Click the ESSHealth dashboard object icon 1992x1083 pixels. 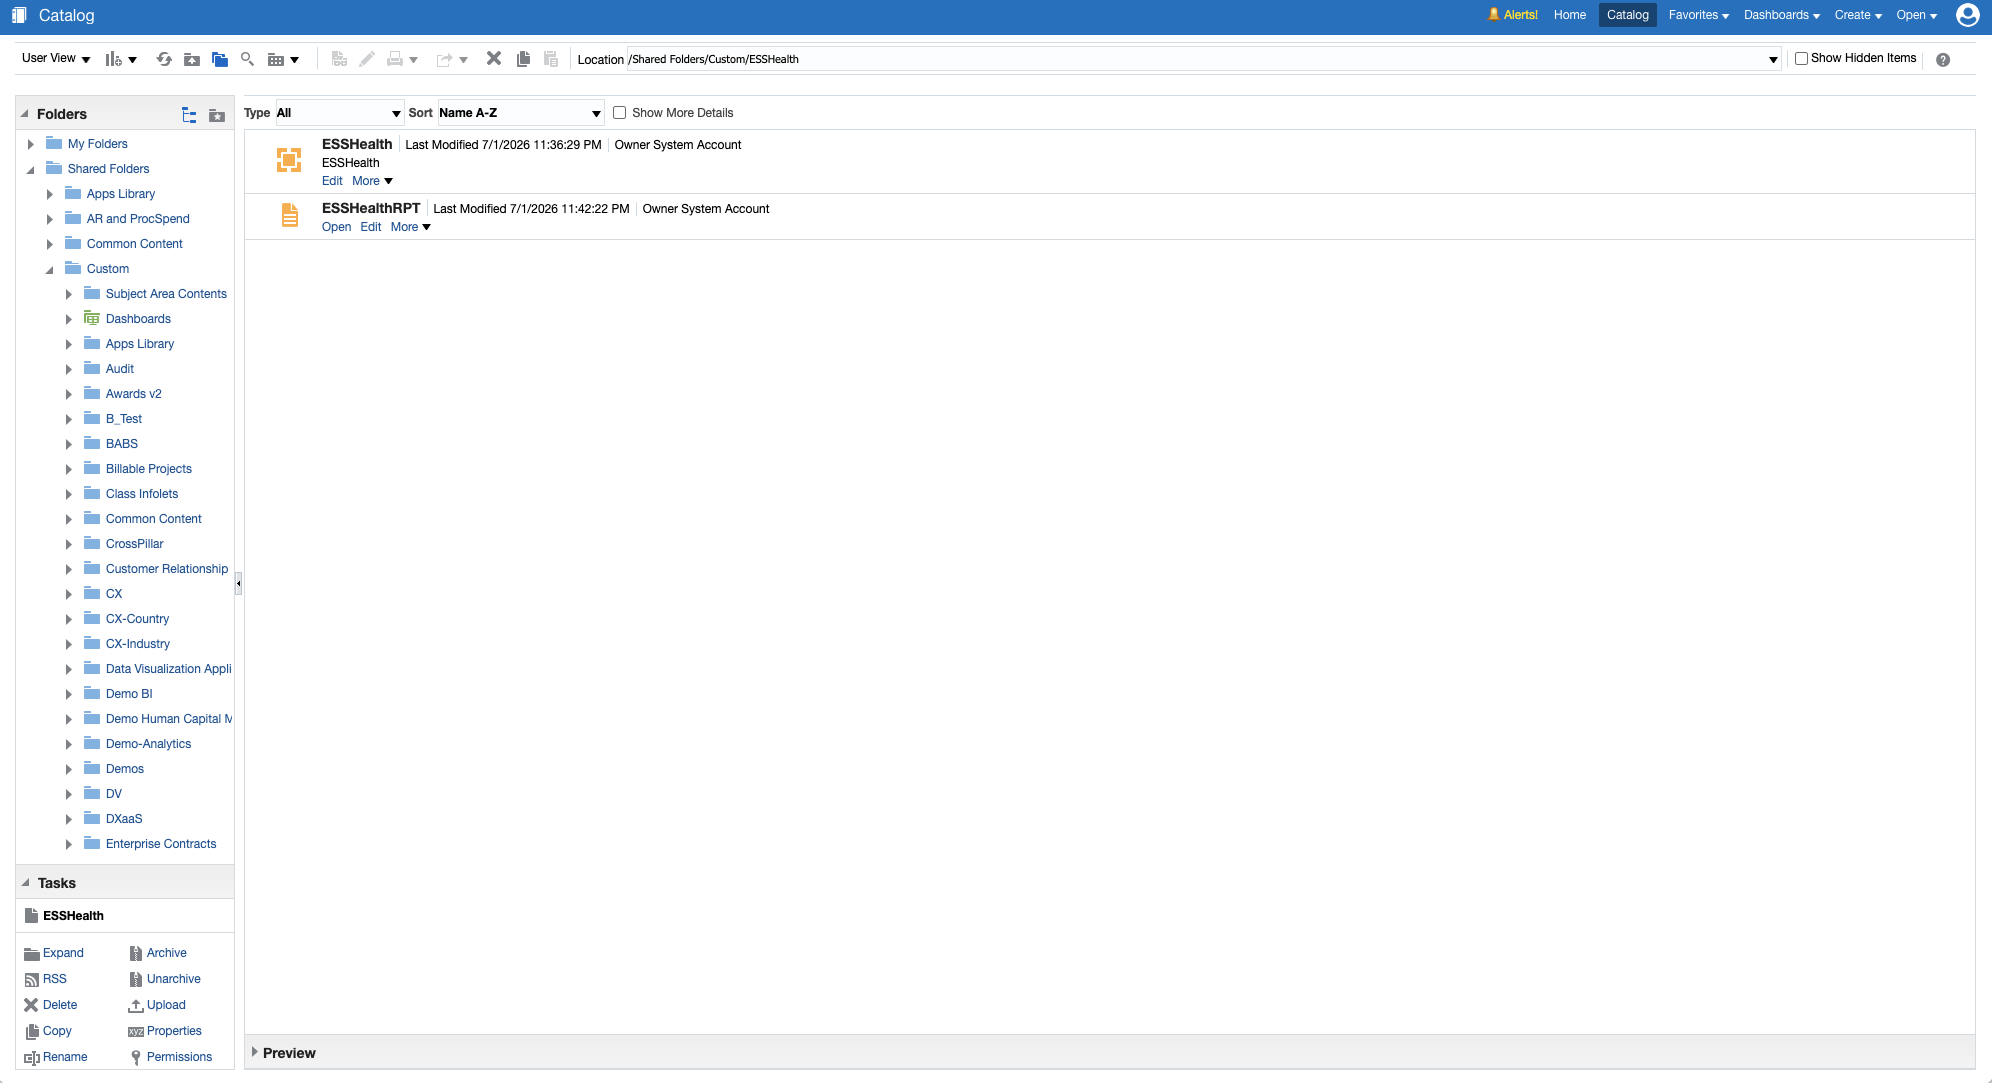[289, 159]
